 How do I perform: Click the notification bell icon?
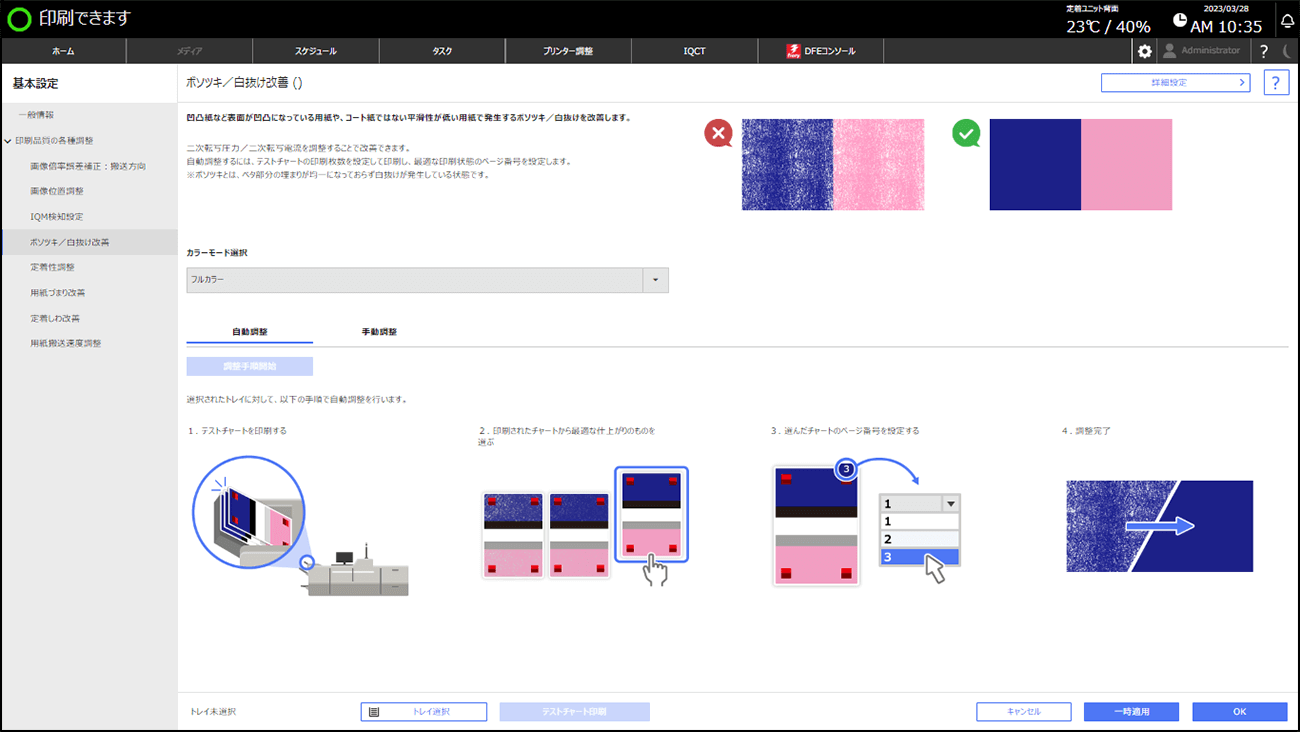coord(1287,18)
